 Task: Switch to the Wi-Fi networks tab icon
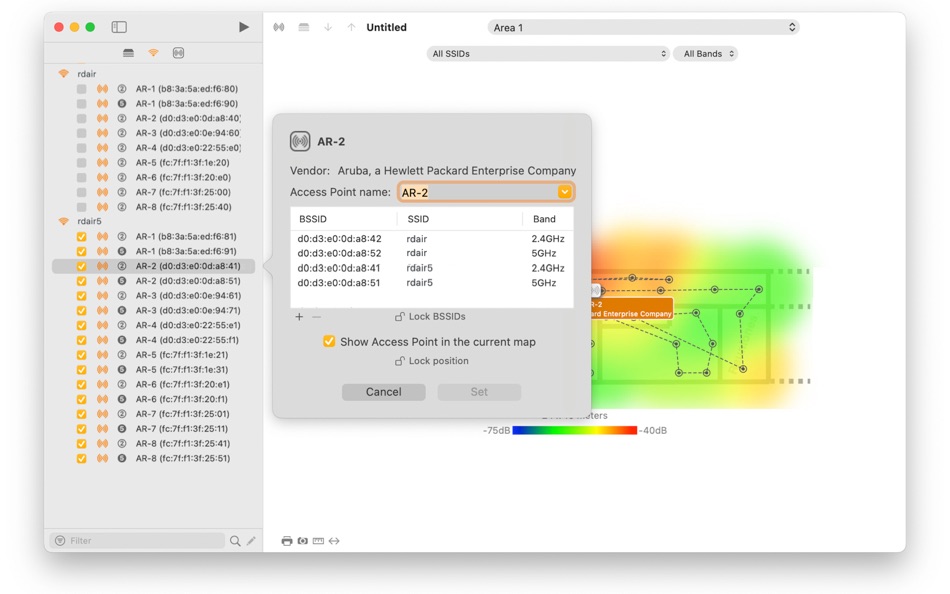coord(153,53)
